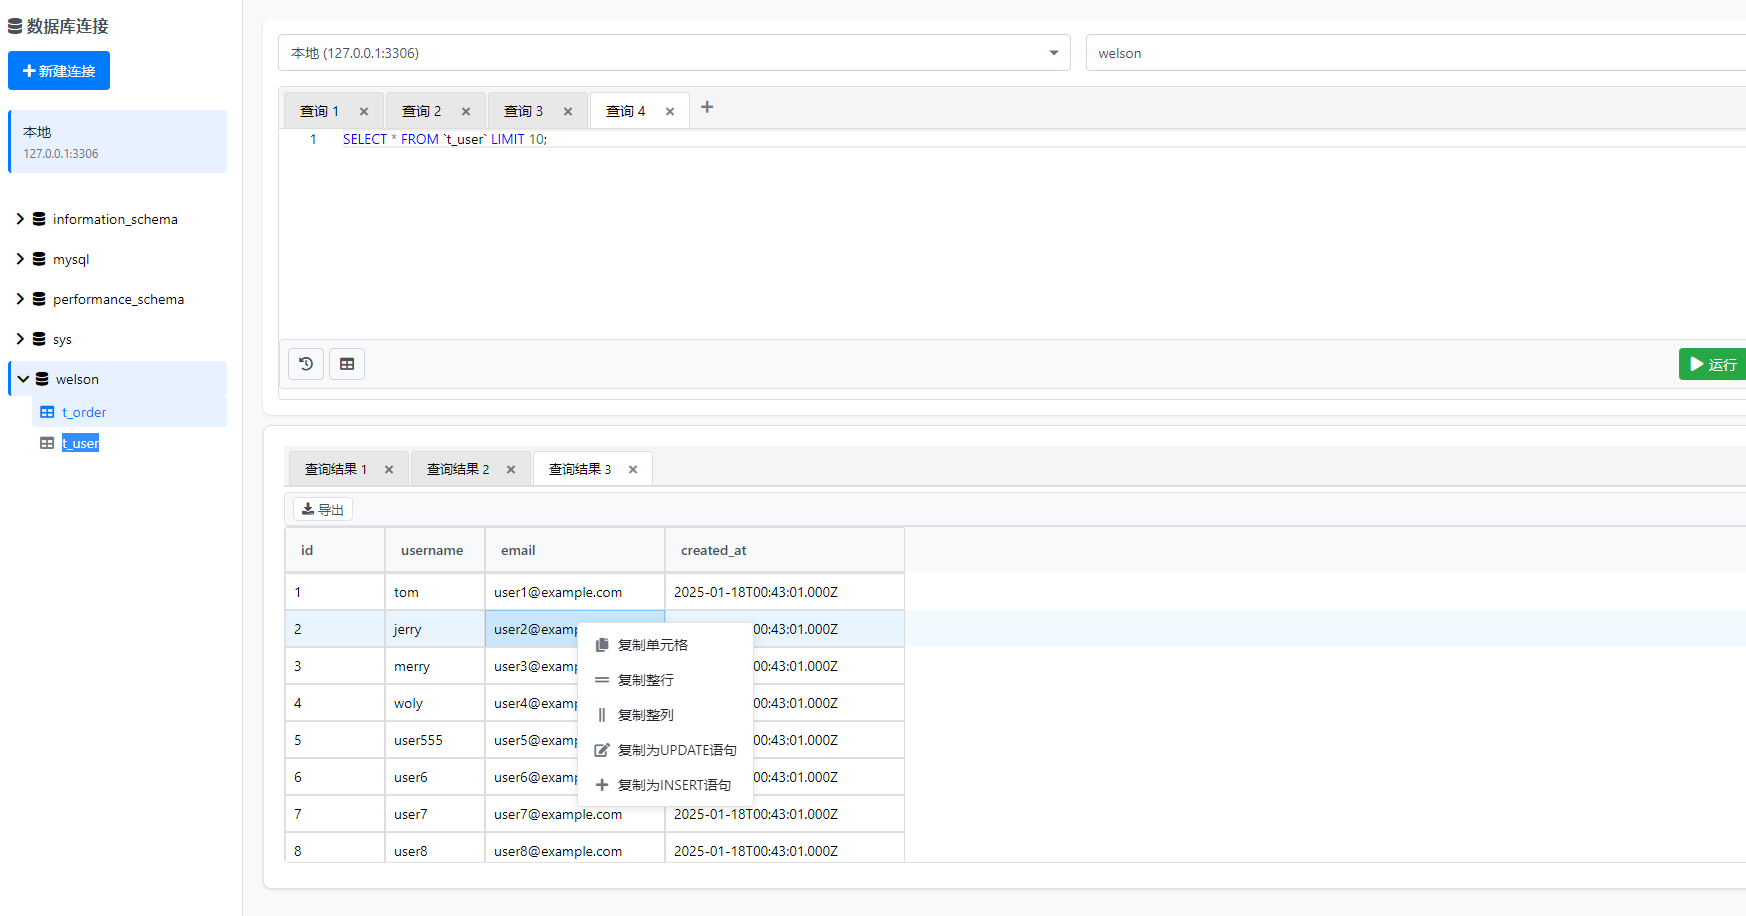The height and width of the screenshot is (916, 1746).
Task: Click the username column header
Action: point(435,550)
